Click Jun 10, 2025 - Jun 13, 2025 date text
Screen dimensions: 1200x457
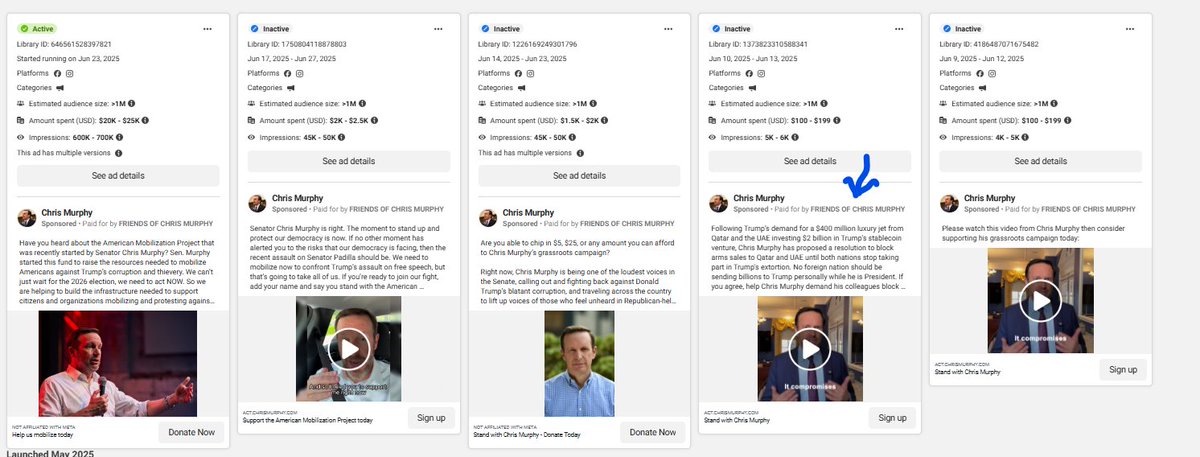click(x=758, y=58)
